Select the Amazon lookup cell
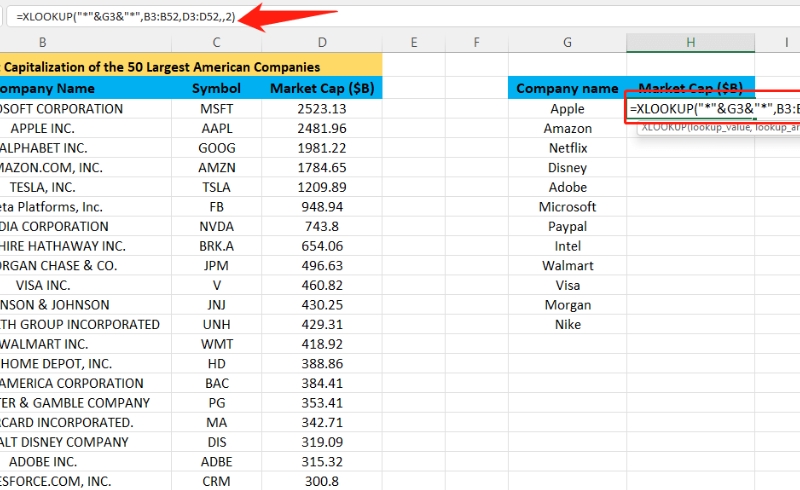800x490 pixels. pyautogui.click(x=567, y=128)
